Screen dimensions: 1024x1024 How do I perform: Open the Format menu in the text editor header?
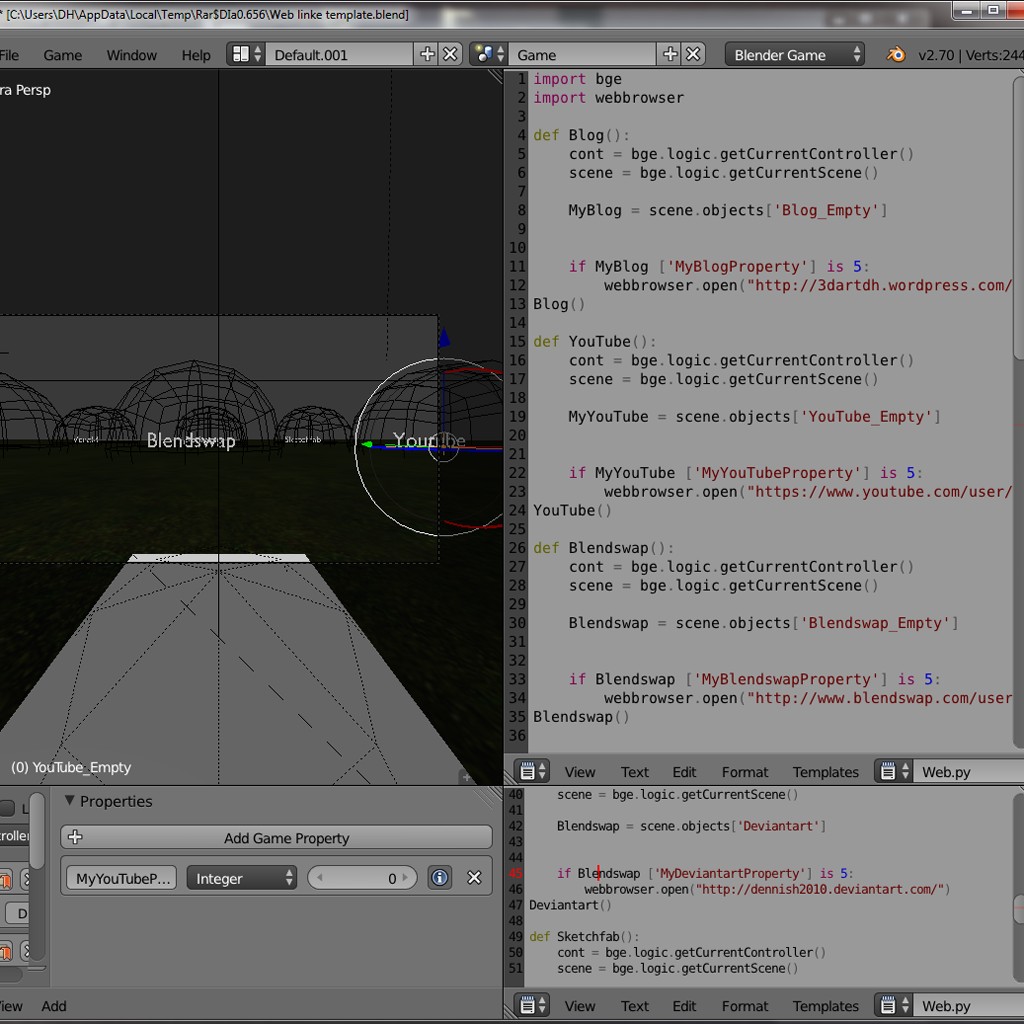[x=745, y=771]
